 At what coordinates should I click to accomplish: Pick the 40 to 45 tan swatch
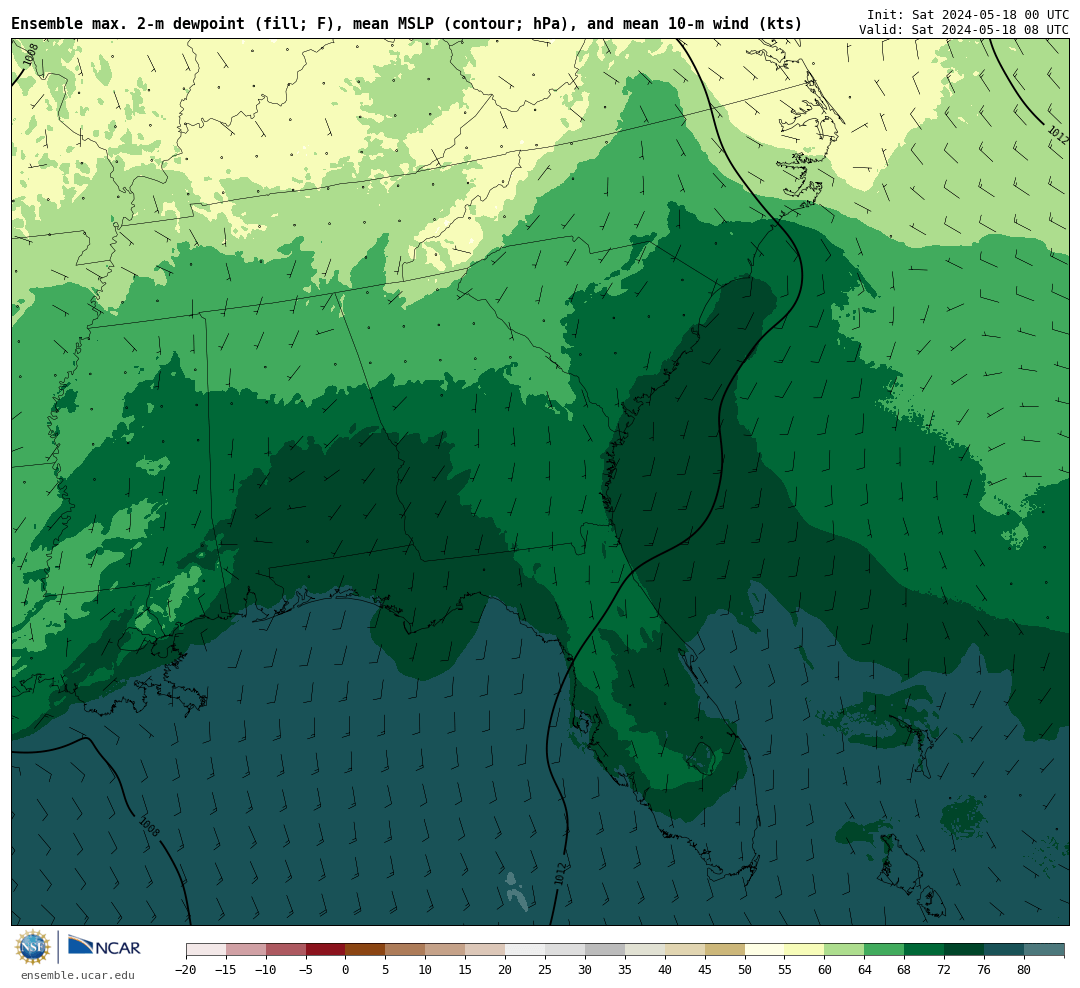[685, 950]
